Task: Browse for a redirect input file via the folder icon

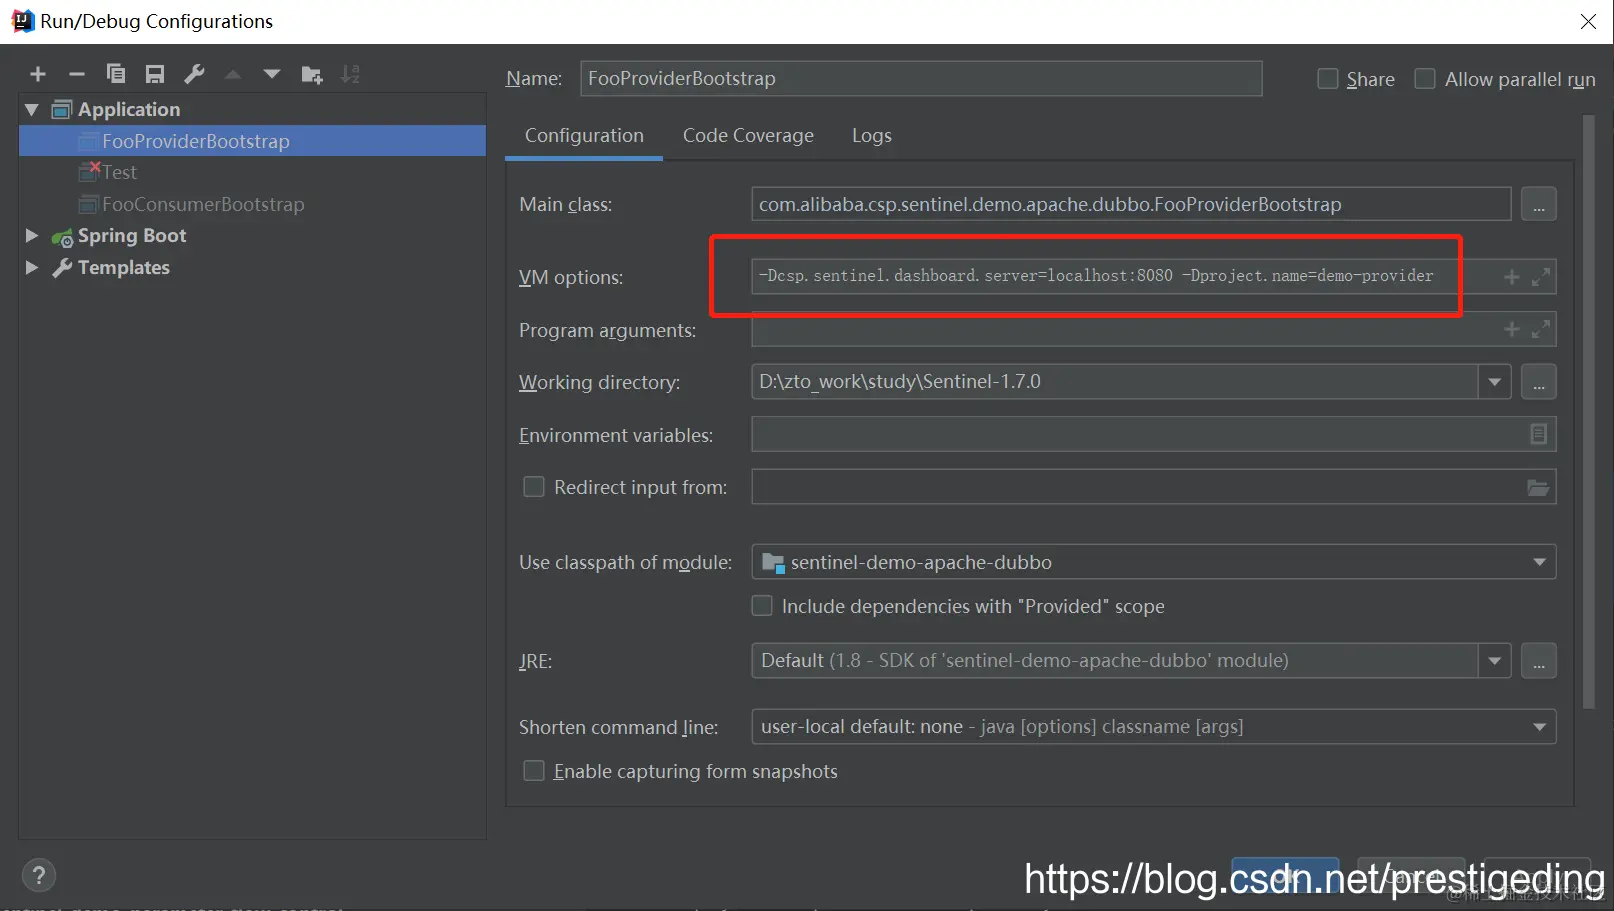Action: [1538, 487]
